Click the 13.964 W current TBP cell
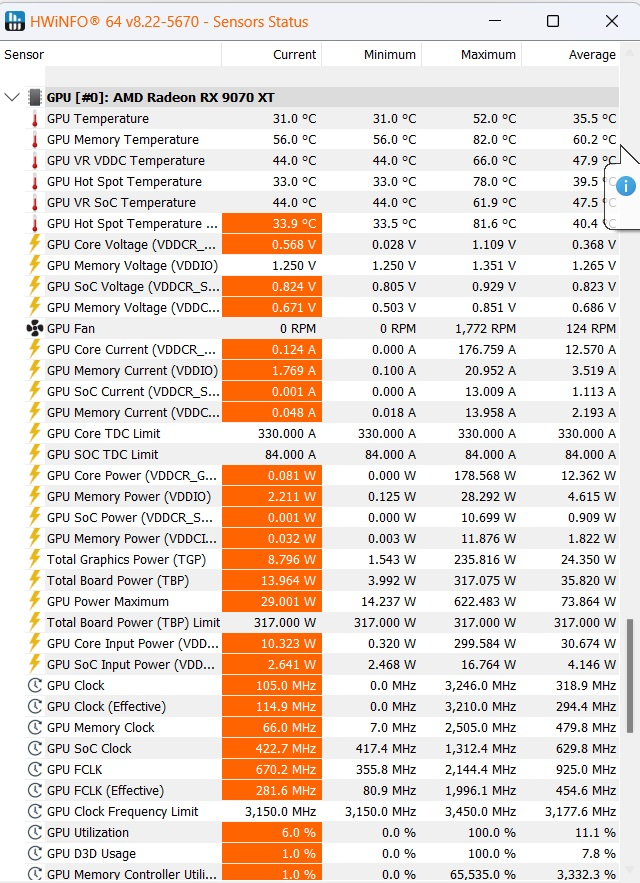The image size is (640, 883). coord(272,581)
